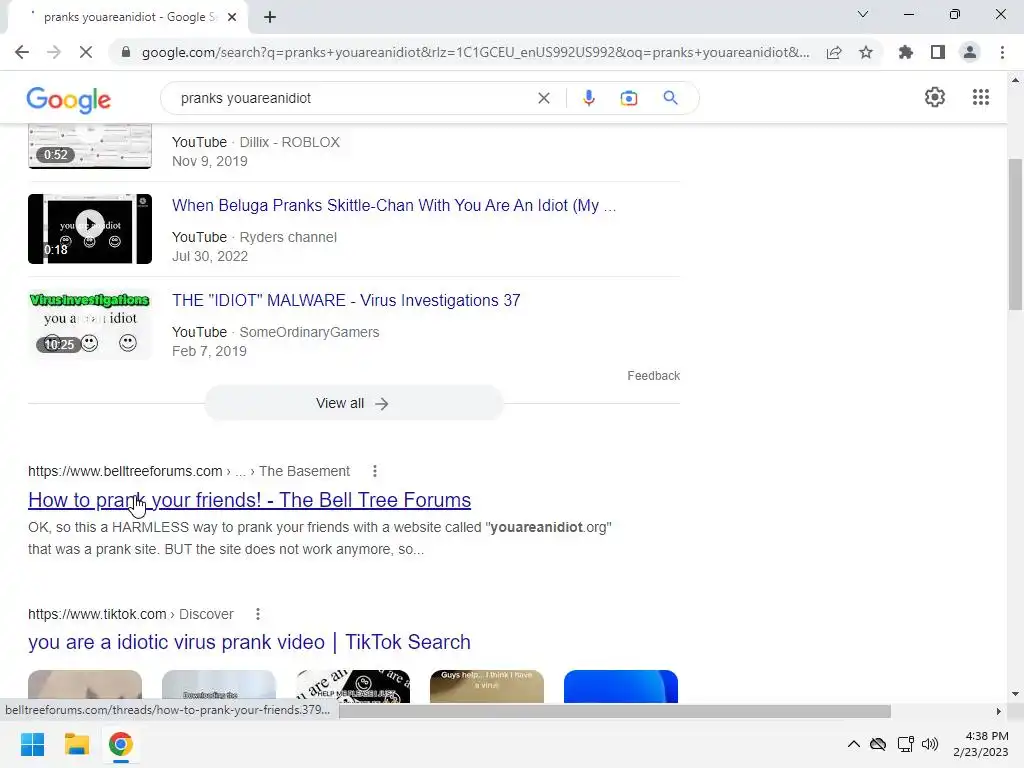Screen dimensions: 1024x768
Task: Click the Feedback link
Action: pyautogui.click(x=653, y=376)
